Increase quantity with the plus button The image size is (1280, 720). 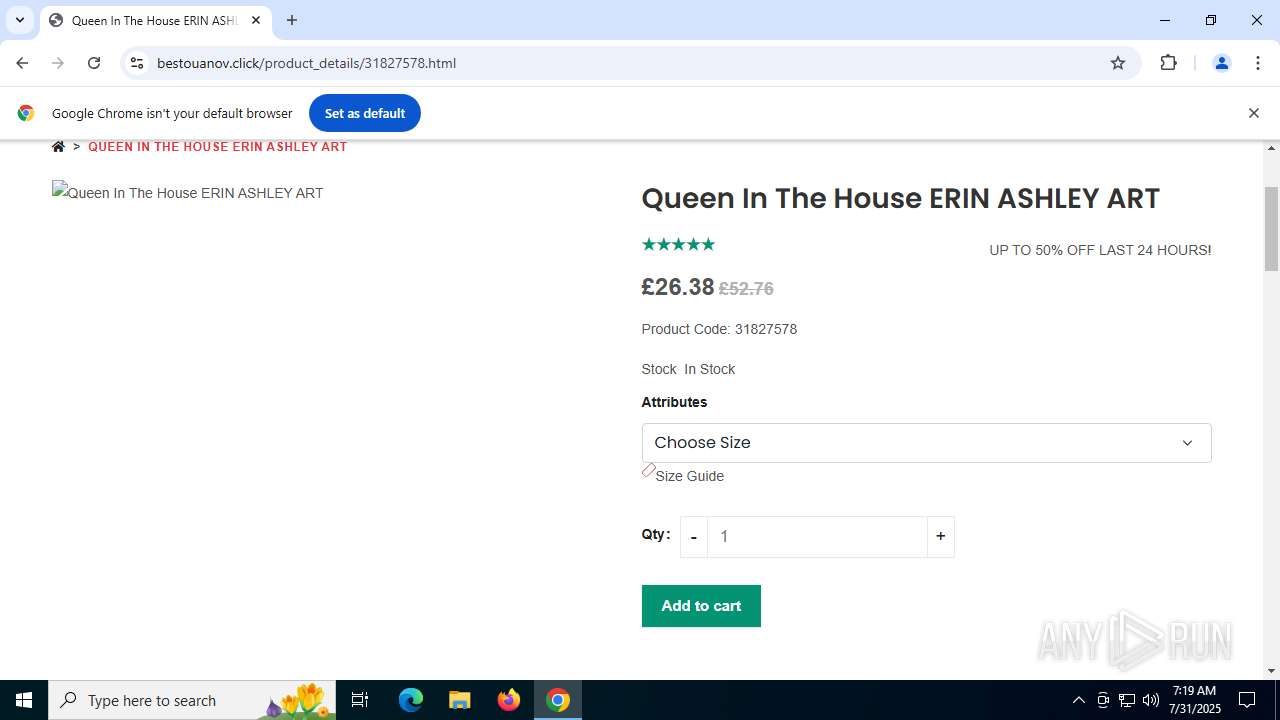point(940,537)
